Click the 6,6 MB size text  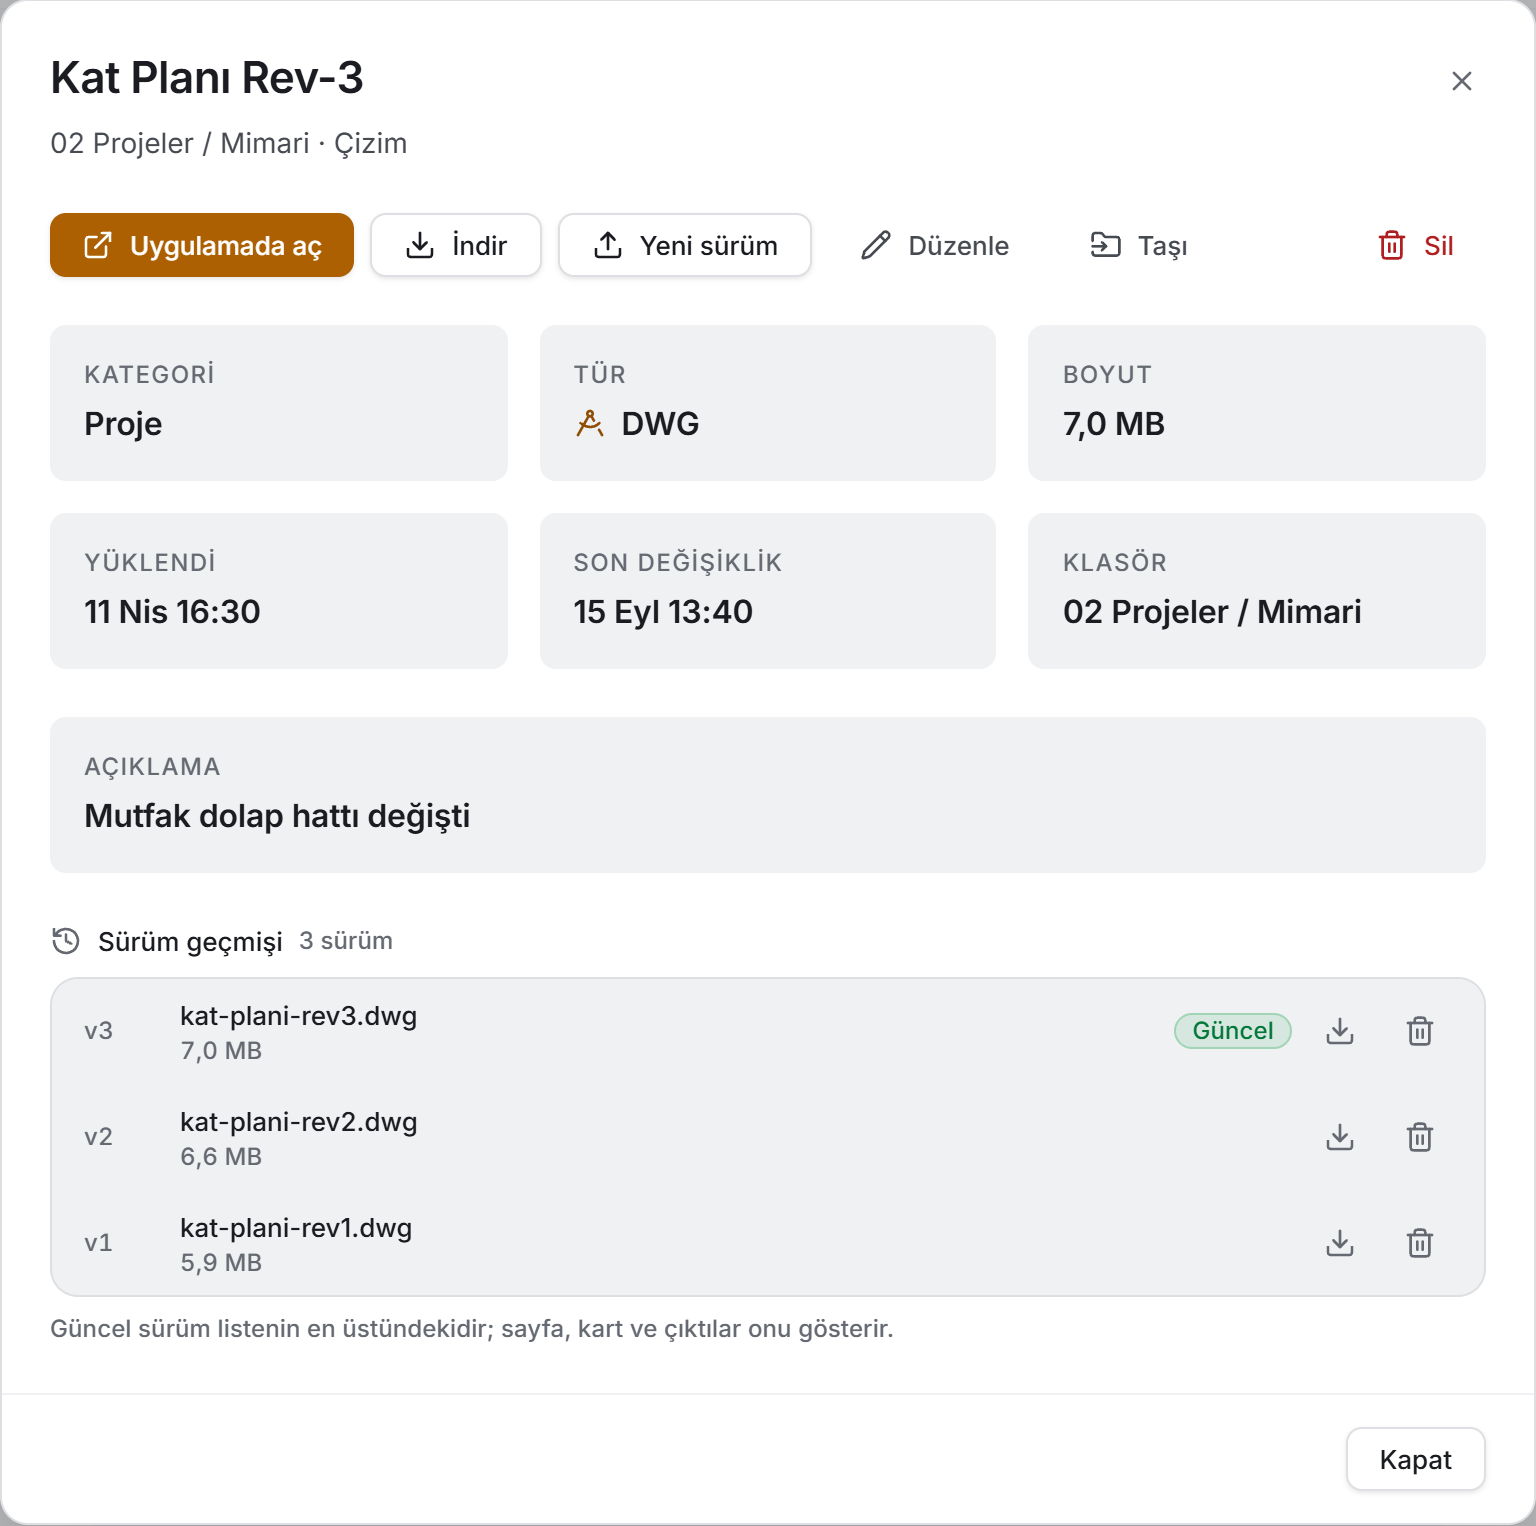pyautogui.click(x=221, y=1157)
